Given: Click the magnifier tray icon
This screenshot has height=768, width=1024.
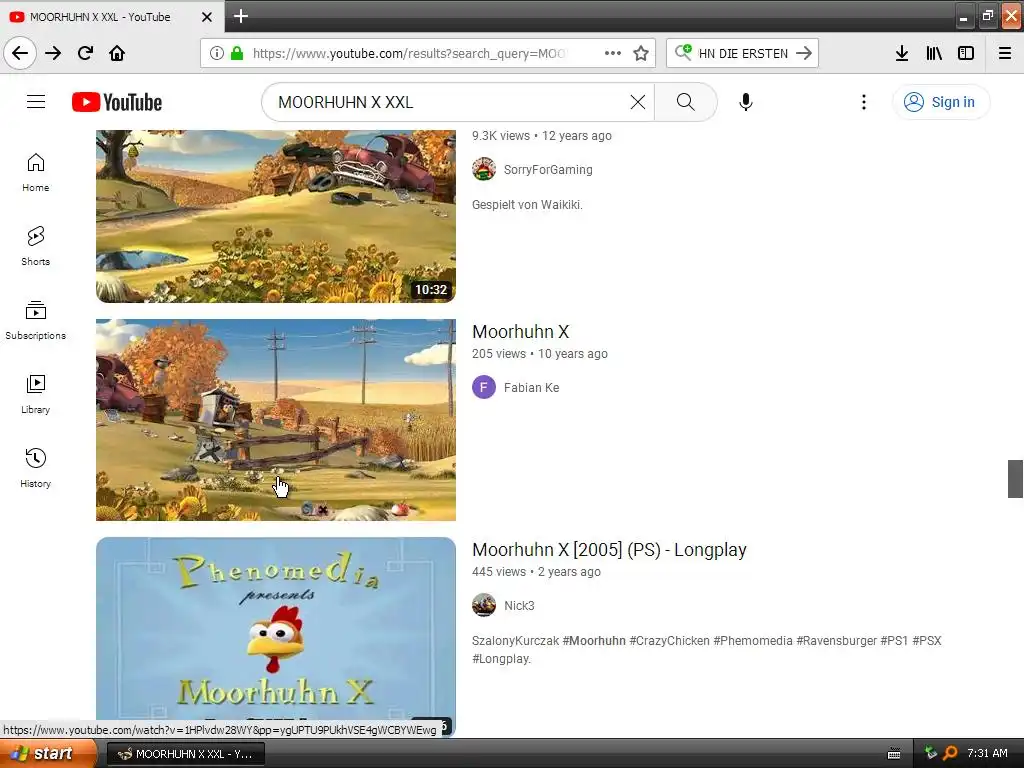Looking at the screenshot, I should (950, 753).
